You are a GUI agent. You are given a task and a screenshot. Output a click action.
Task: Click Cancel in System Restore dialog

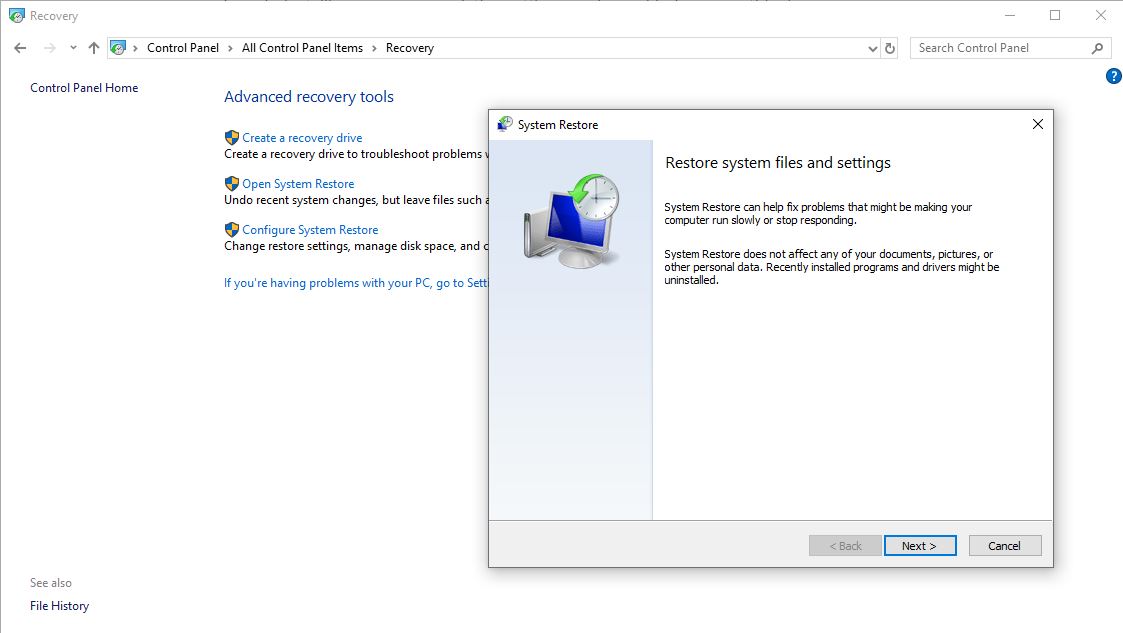(x=1005, y=546)
